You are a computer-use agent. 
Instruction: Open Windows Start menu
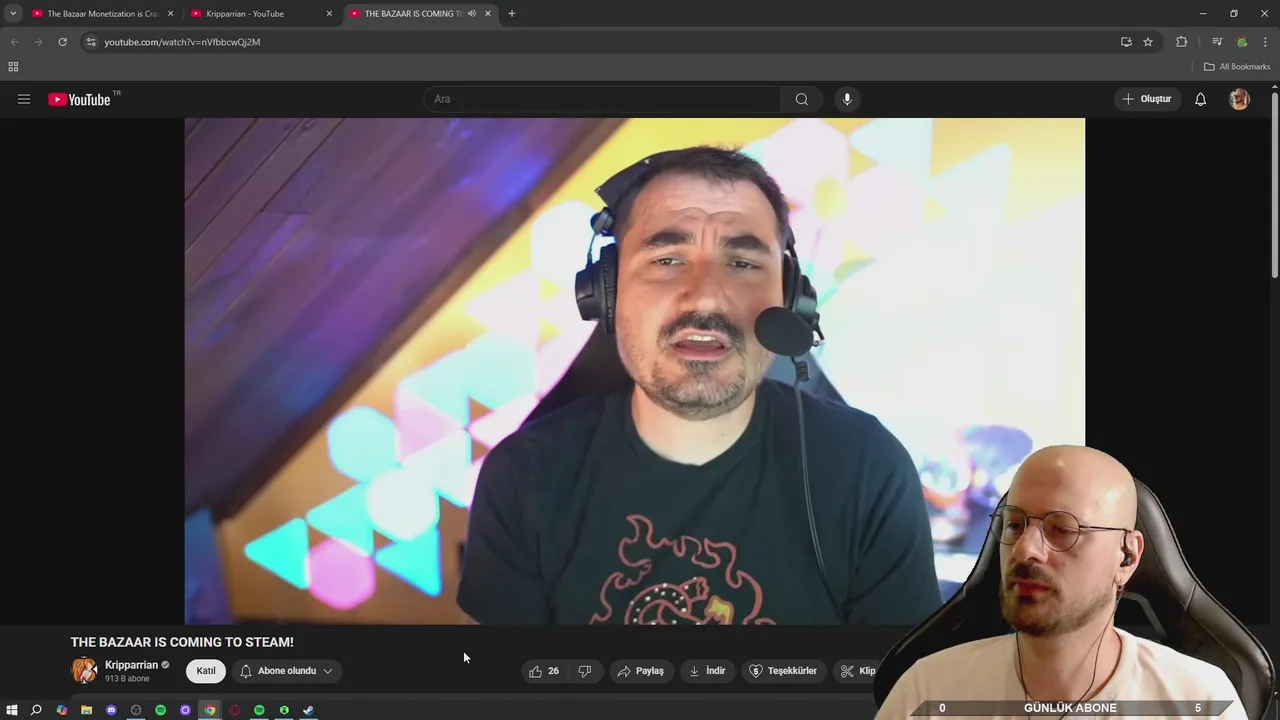[x=12, y=710]
